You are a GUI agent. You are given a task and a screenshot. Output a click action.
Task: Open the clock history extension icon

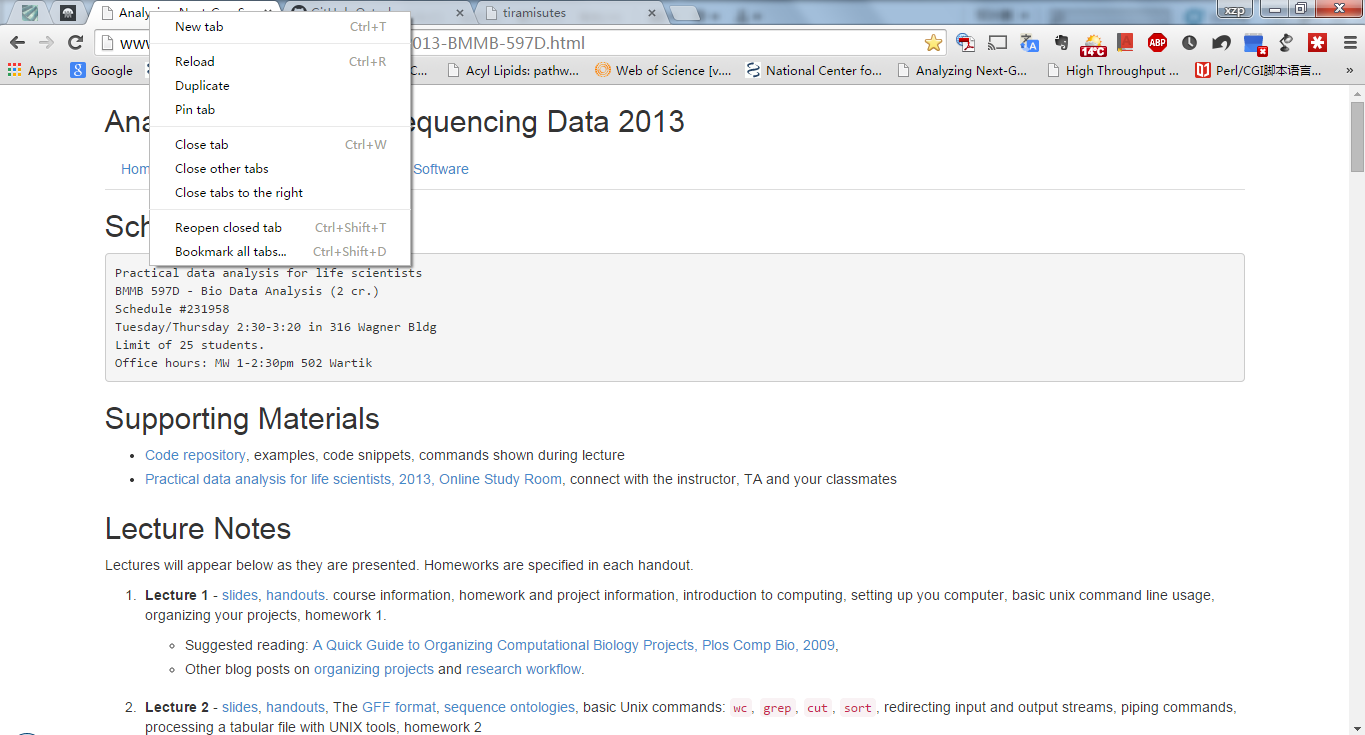(1189, 42)
